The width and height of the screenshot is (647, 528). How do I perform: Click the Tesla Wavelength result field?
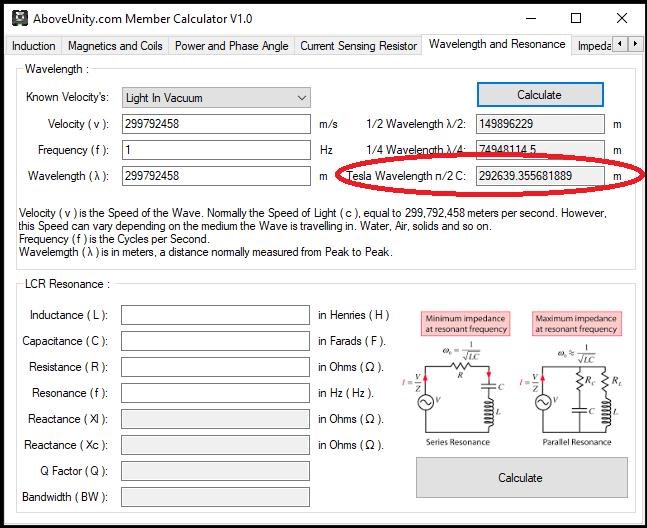coord(540,176)
